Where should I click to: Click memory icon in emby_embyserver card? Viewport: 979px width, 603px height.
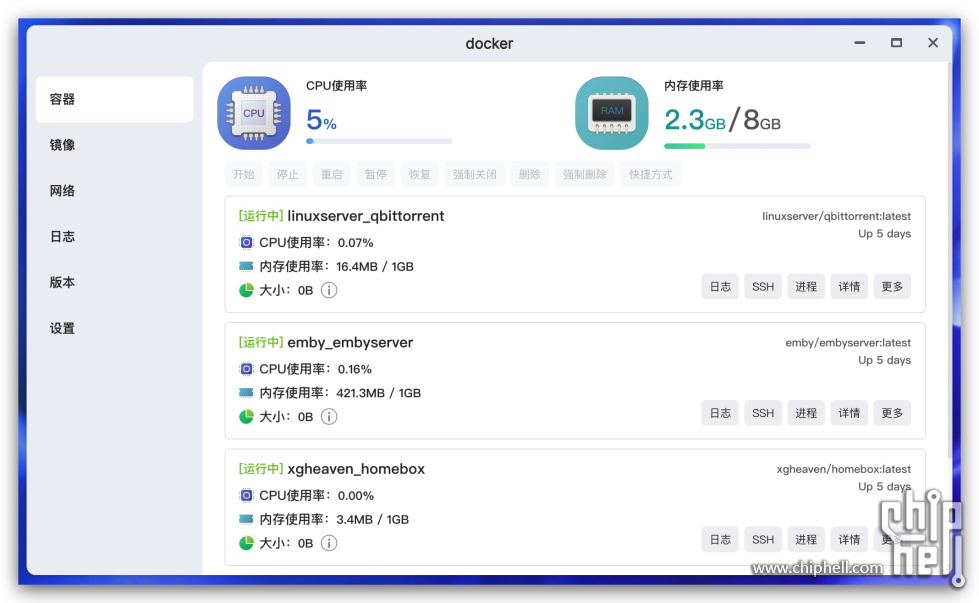[x=246, y=393]
